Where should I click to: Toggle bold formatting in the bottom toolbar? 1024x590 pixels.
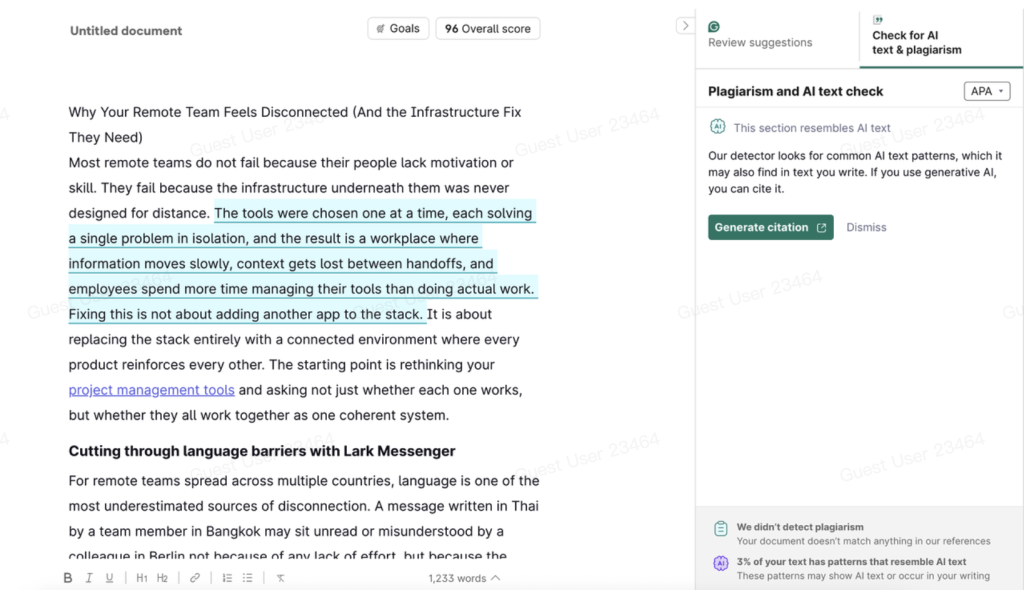pos(68,578)
